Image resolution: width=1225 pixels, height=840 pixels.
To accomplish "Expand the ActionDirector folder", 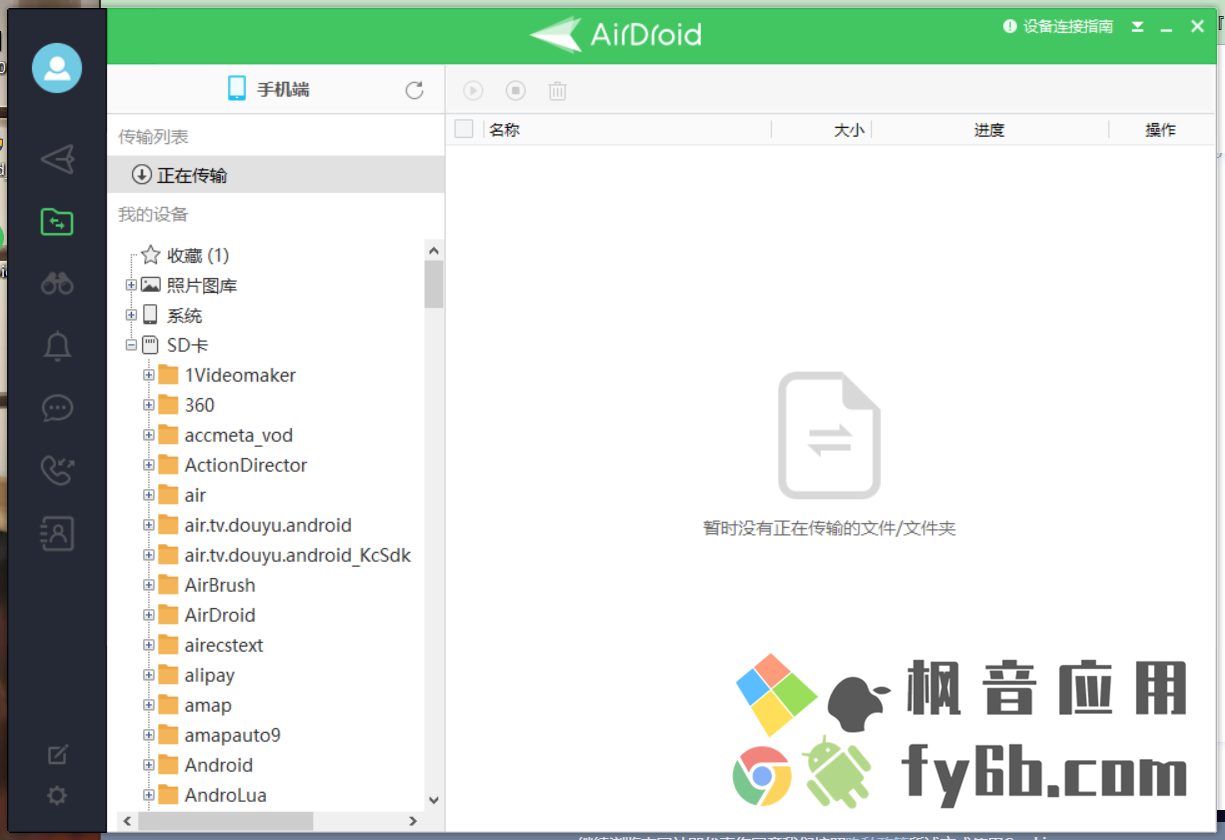I will click(149, 466).
